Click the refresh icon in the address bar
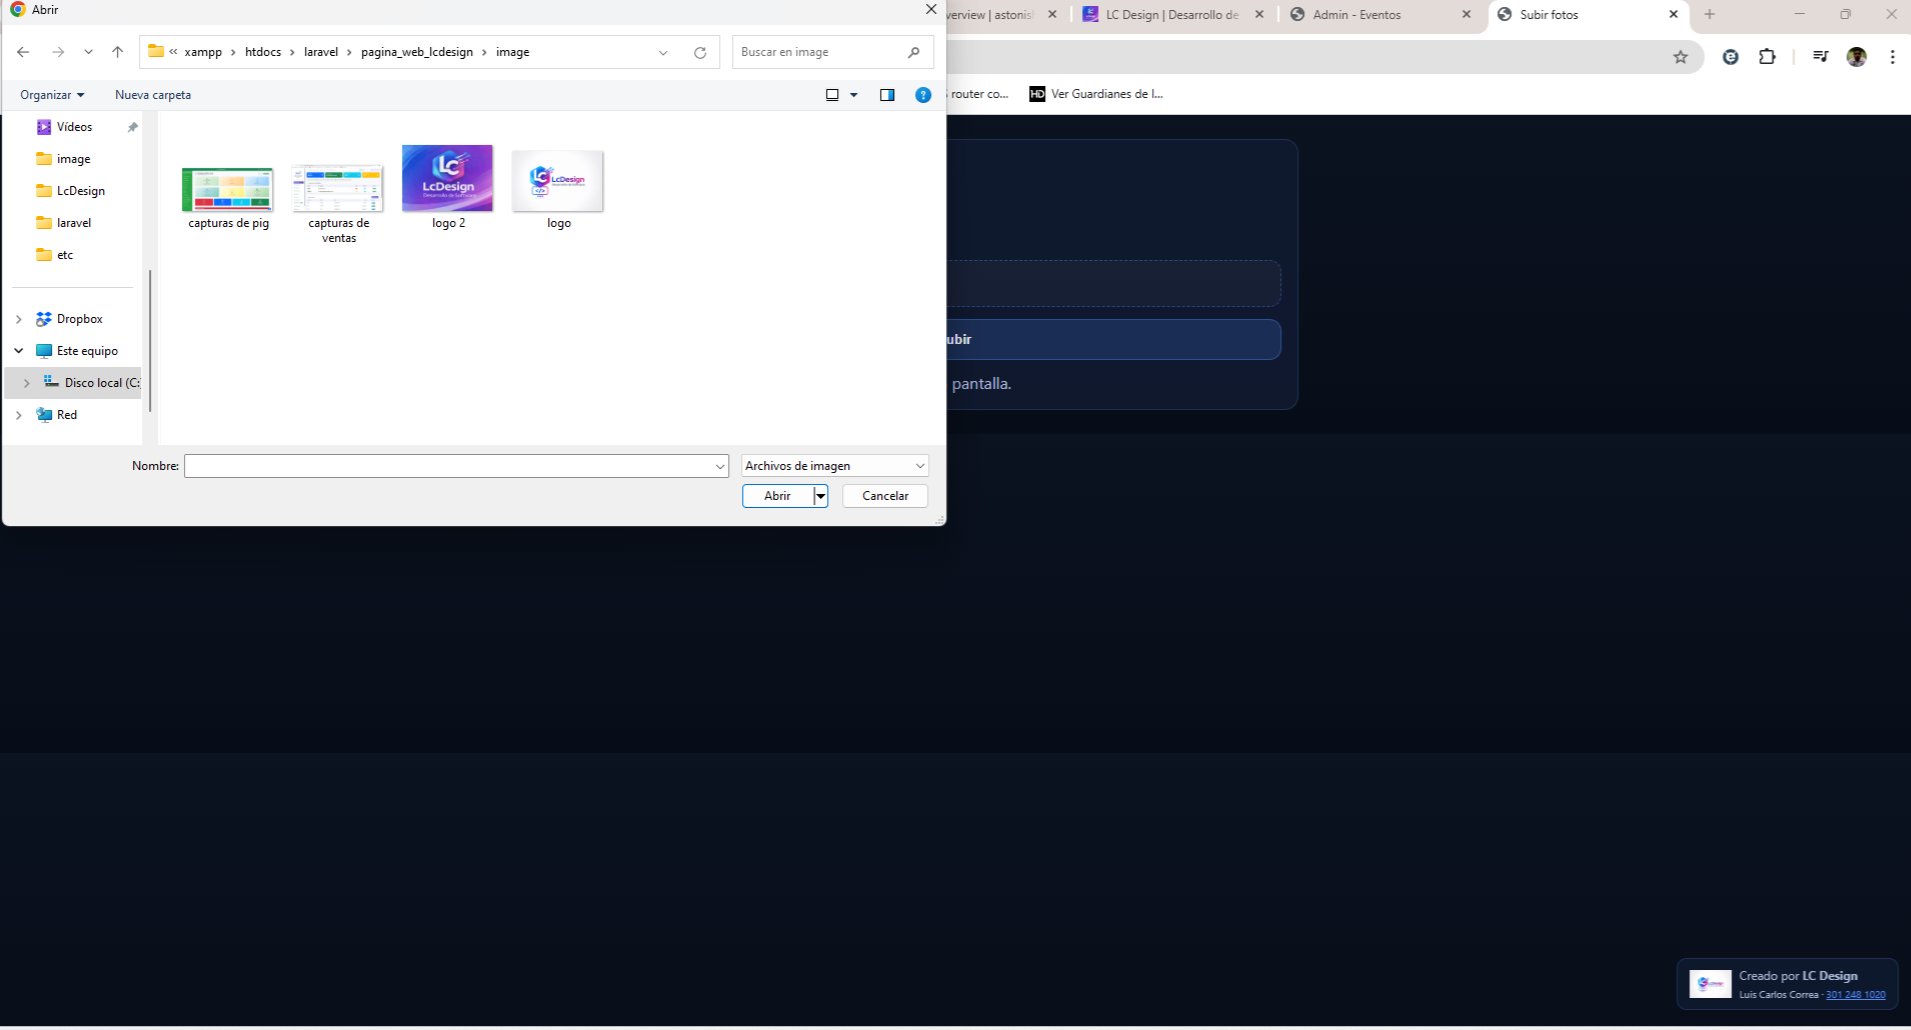1911x1030 pixels. tap(699, 52)
